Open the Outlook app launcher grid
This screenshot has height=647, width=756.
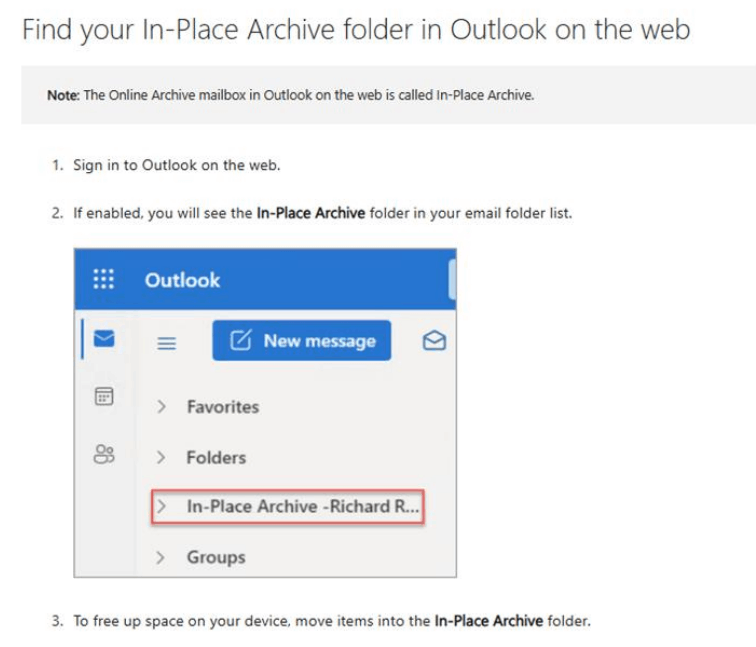click(x=104, y=279)
